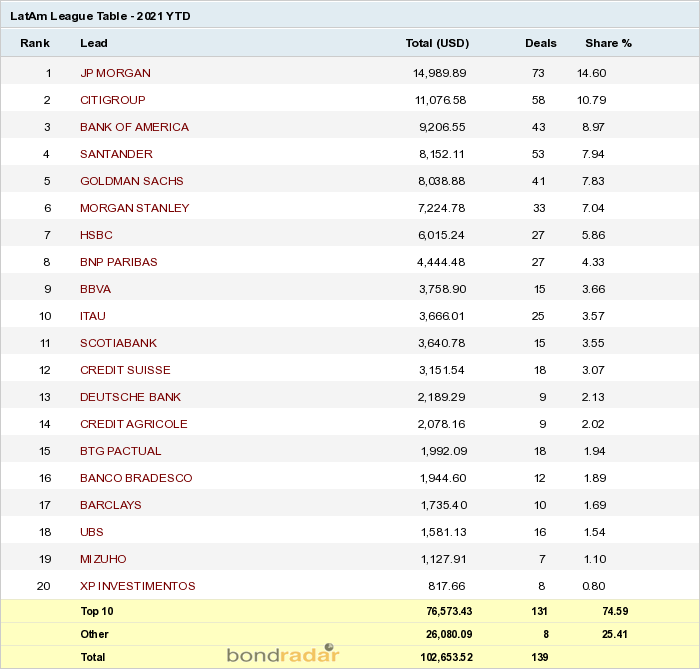Select total deals count 139
This screenshot has height=669, width=700.
(540, 657)
